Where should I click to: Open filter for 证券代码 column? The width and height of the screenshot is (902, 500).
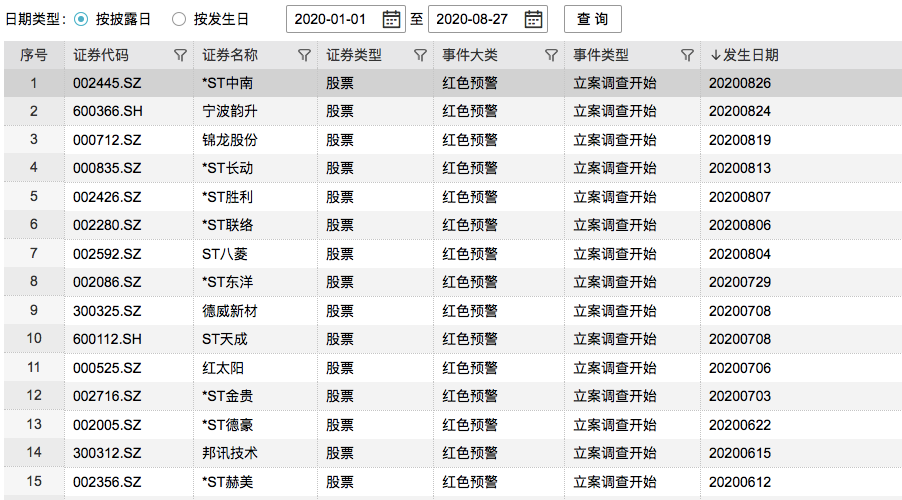180,55
